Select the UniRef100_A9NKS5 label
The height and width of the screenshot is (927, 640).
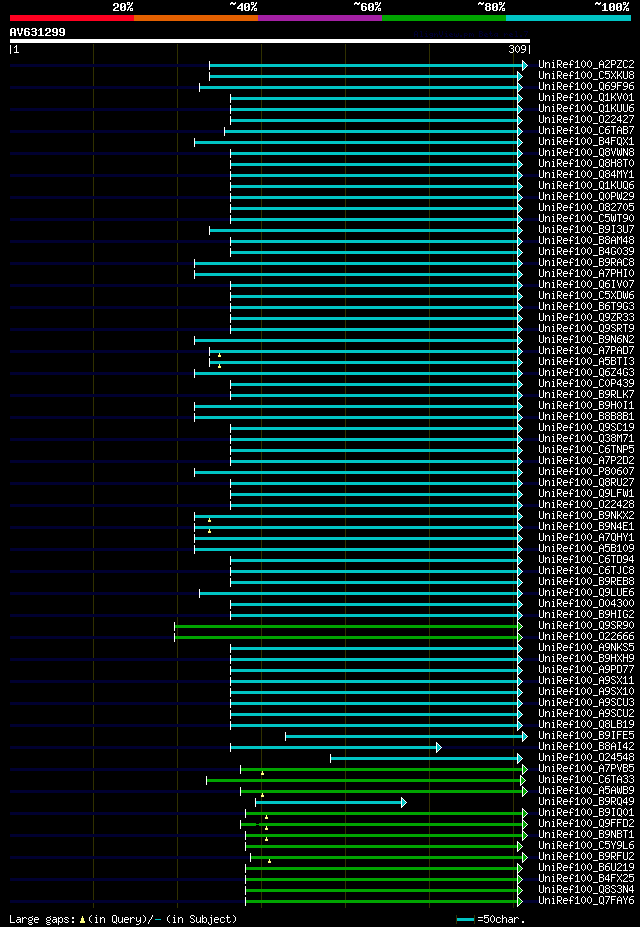[x=586, y=647]
